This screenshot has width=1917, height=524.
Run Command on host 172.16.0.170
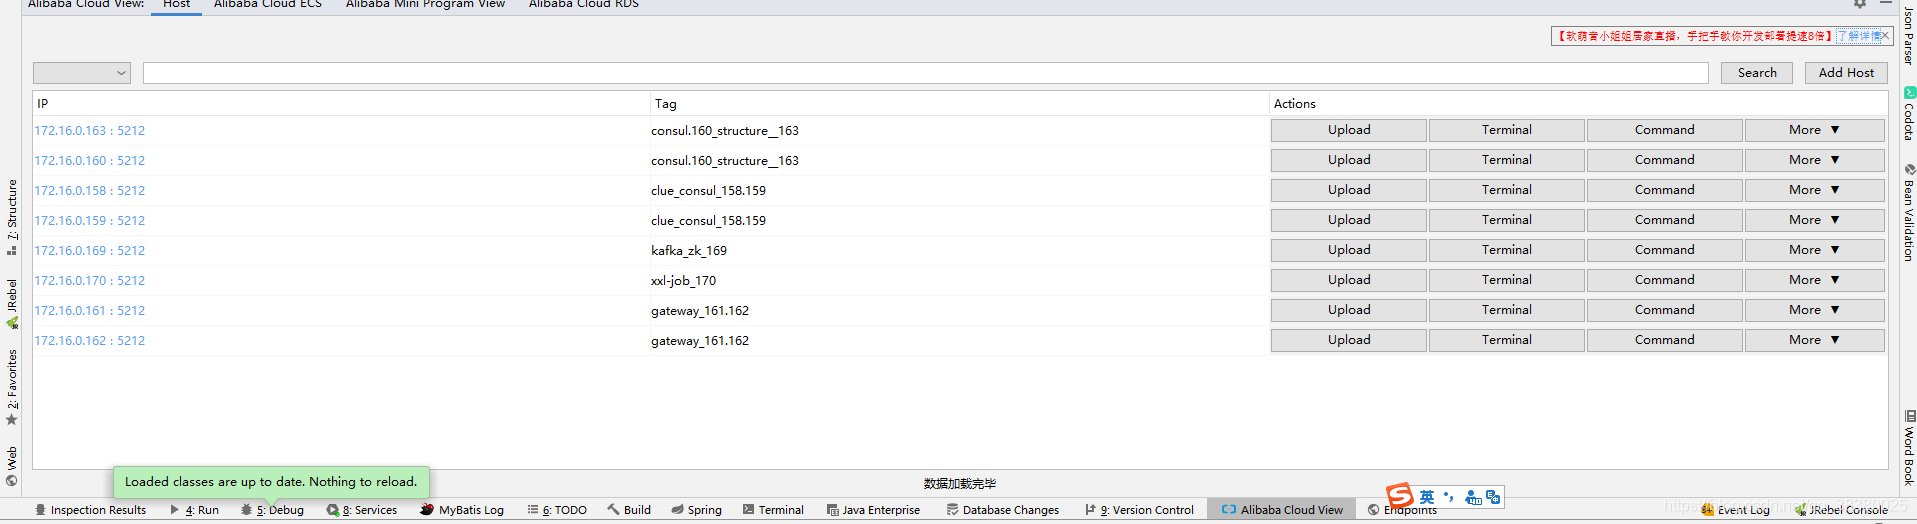pos(1665,280)
